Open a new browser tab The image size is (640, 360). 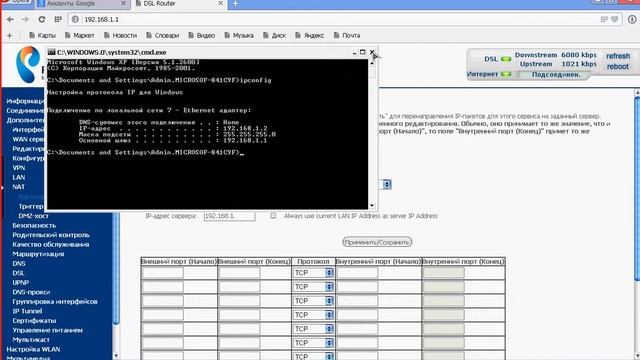[x=236, y=3]
